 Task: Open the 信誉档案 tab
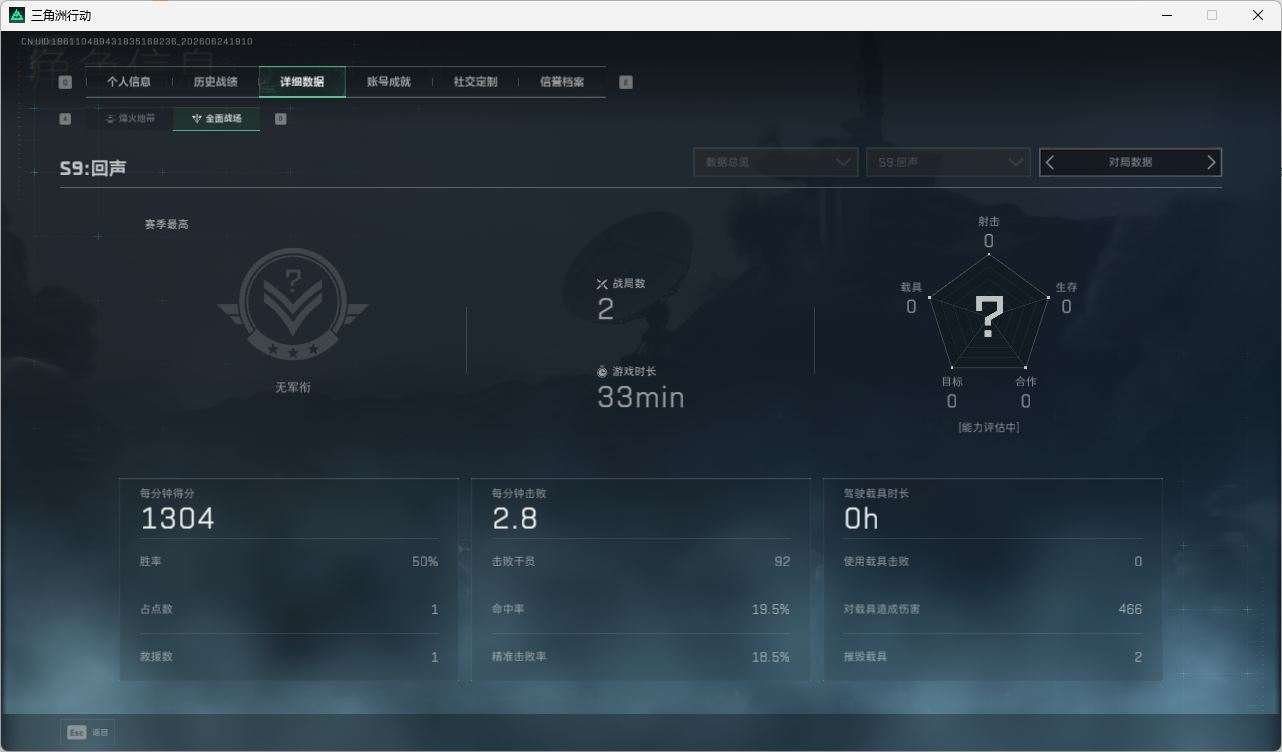tap(562, 82)
